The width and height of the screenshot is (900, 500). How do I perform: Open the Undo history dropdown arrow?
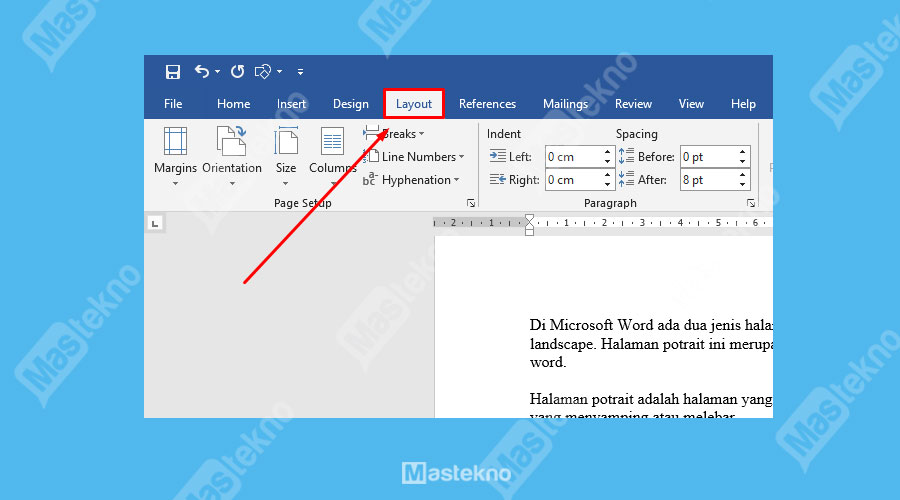pyautogui.click(x=218, y=72)
